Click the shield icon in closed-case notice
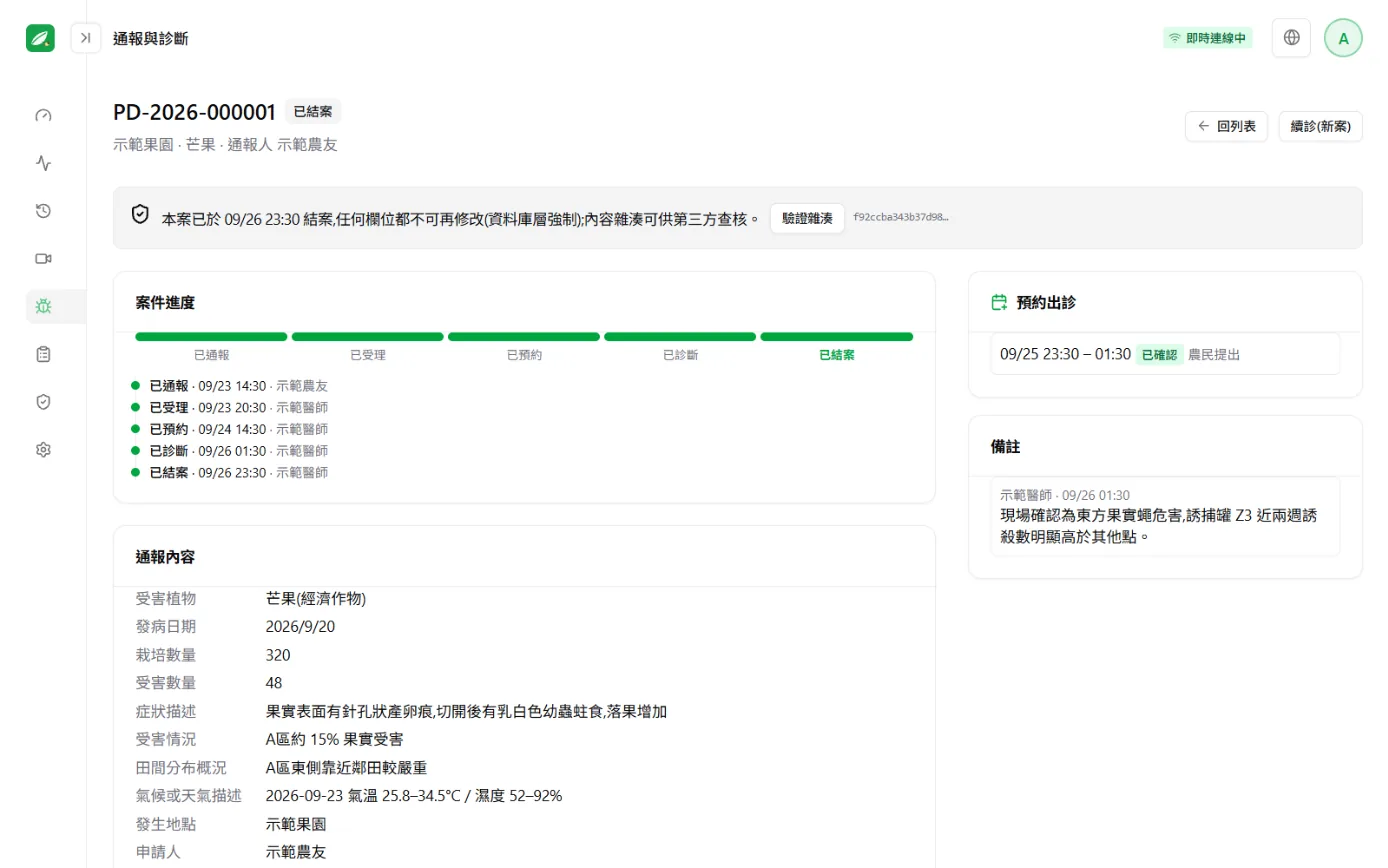1388x868 pixels. 141,214
